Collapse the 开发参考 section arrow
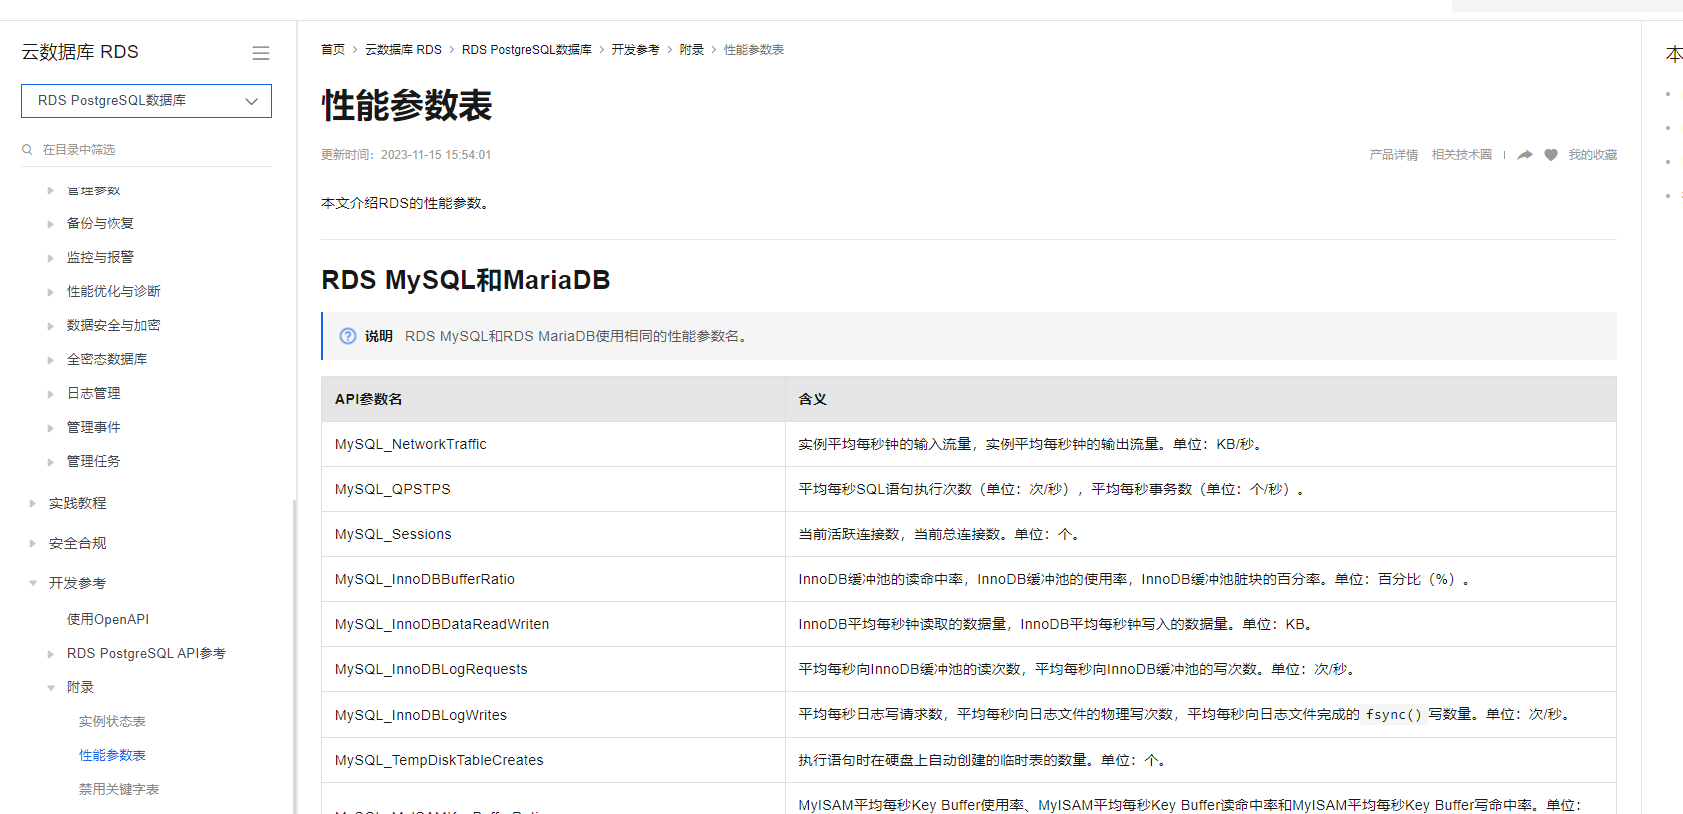 33,584
